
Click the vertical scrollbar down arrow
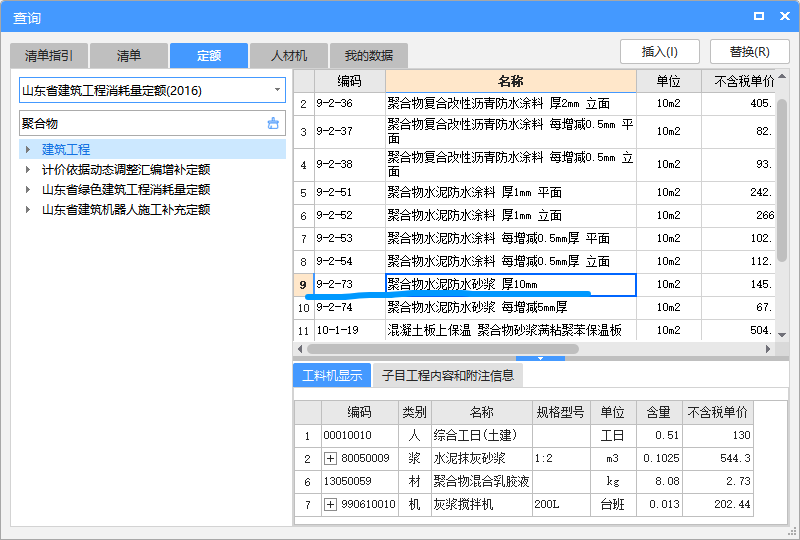click(x=782, y=335)
